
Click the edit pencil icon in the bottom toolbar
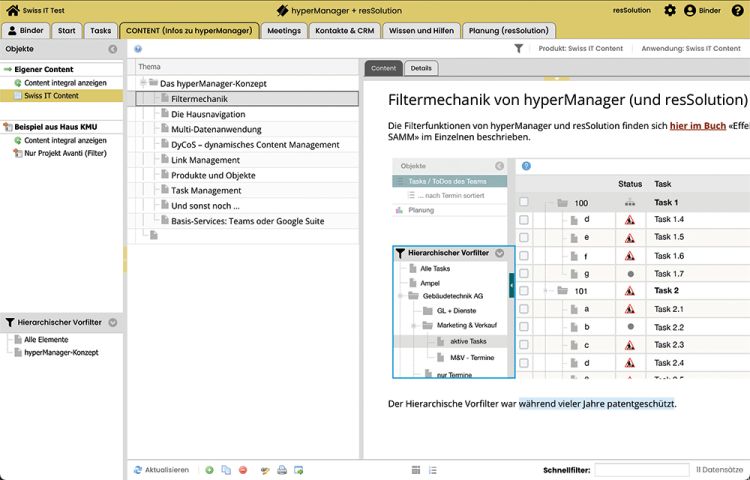[265, 470]
